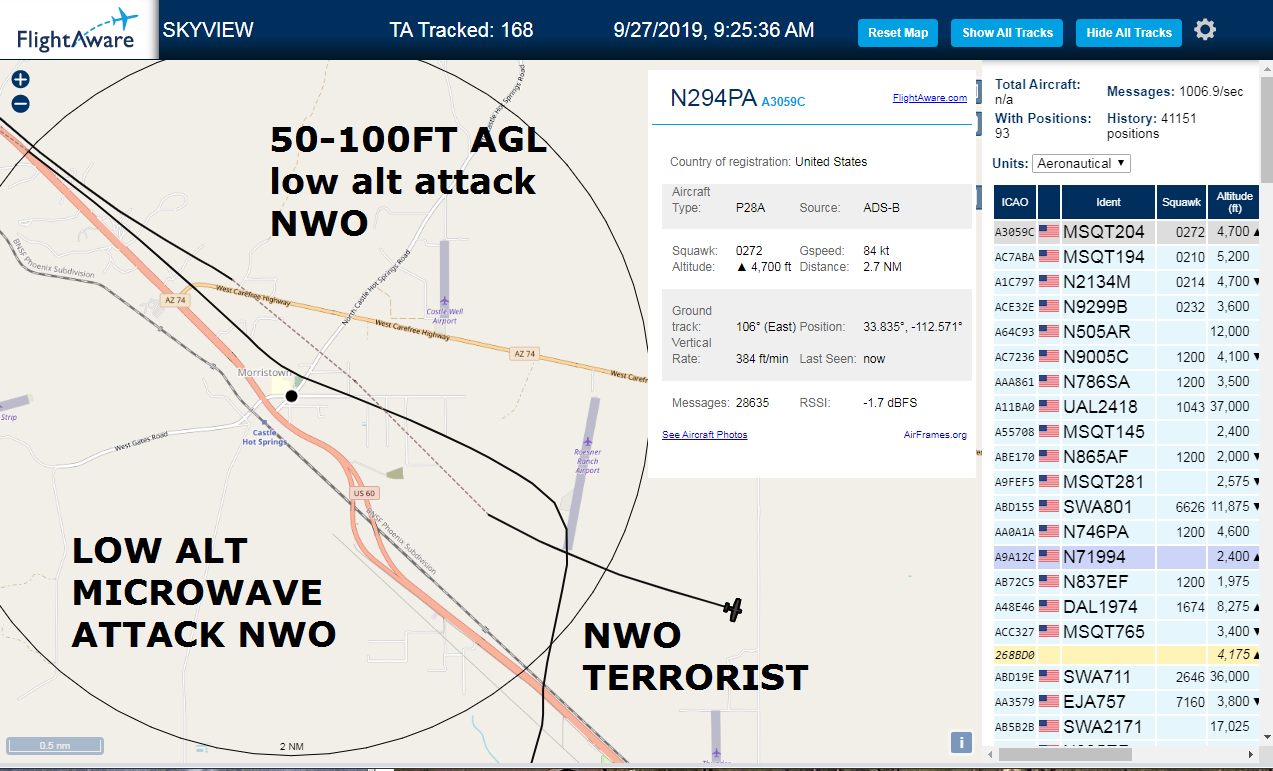
Task: Select the N837EF aircraft row
Action: click(x=1128, y=582)
